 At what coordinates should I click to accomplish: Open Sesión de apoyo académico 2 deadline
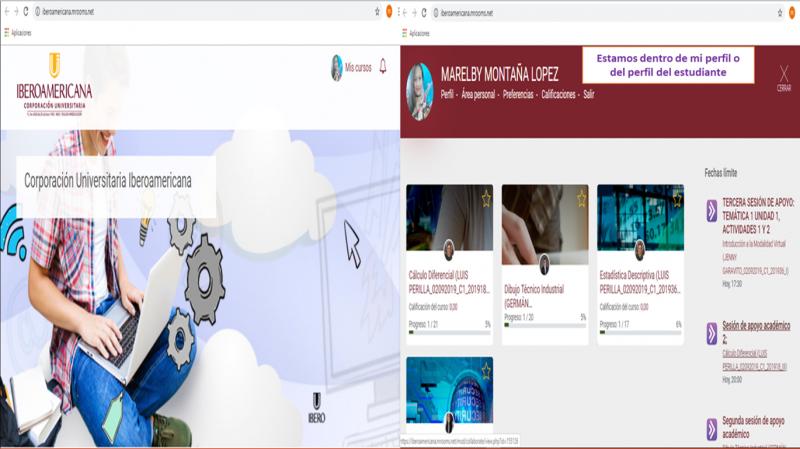coord(756,332)
